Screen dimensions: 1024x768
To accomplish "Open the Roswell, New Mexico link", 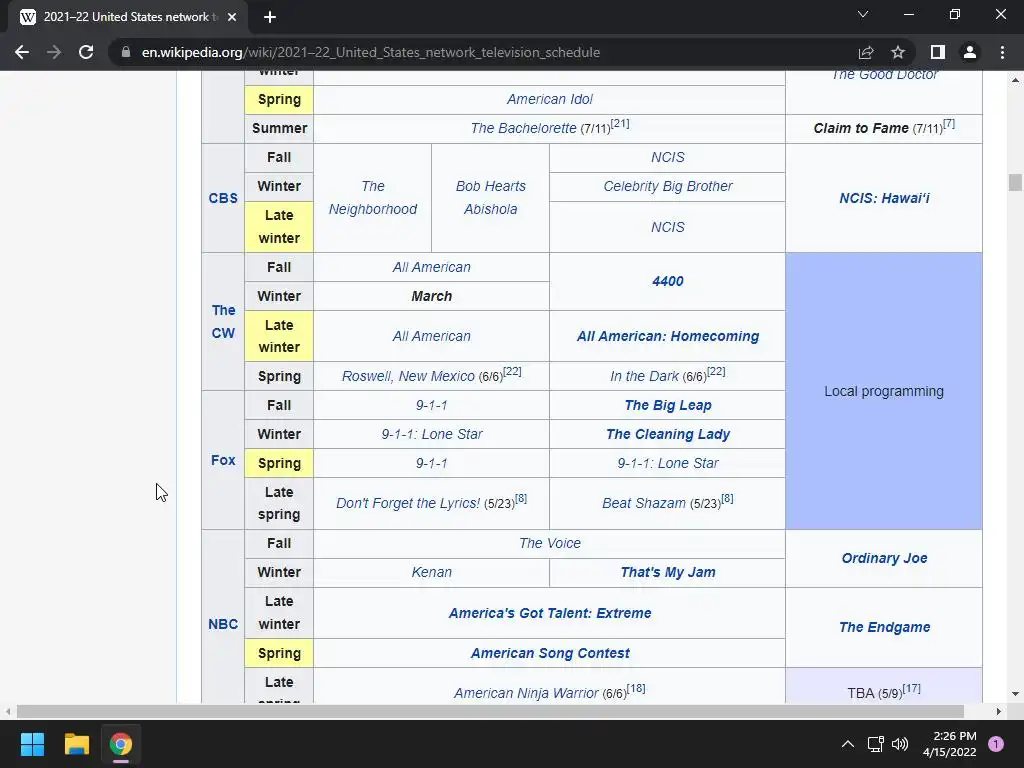I will (x=408, y=376).
